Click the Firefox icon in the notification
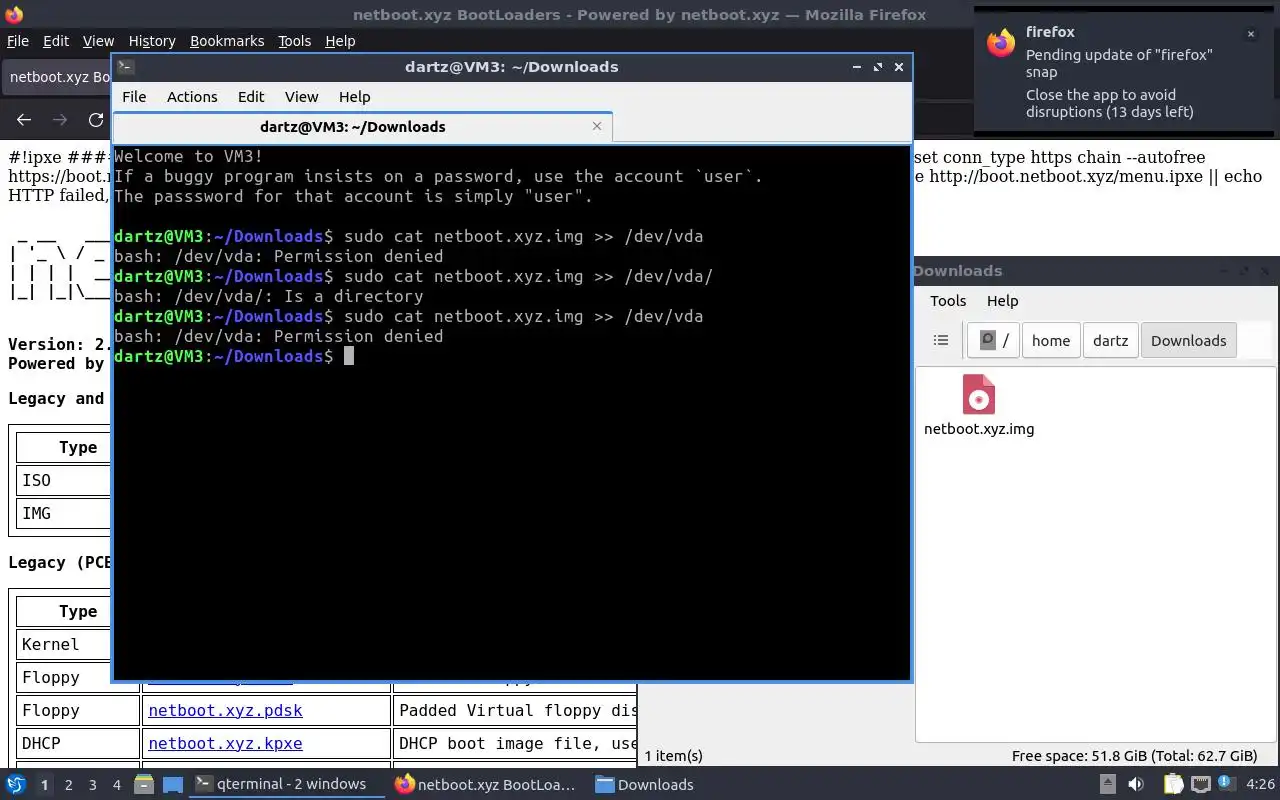Image resolution: width=1280 pixels, height=800 pixels. click(x=1001, y=43)
